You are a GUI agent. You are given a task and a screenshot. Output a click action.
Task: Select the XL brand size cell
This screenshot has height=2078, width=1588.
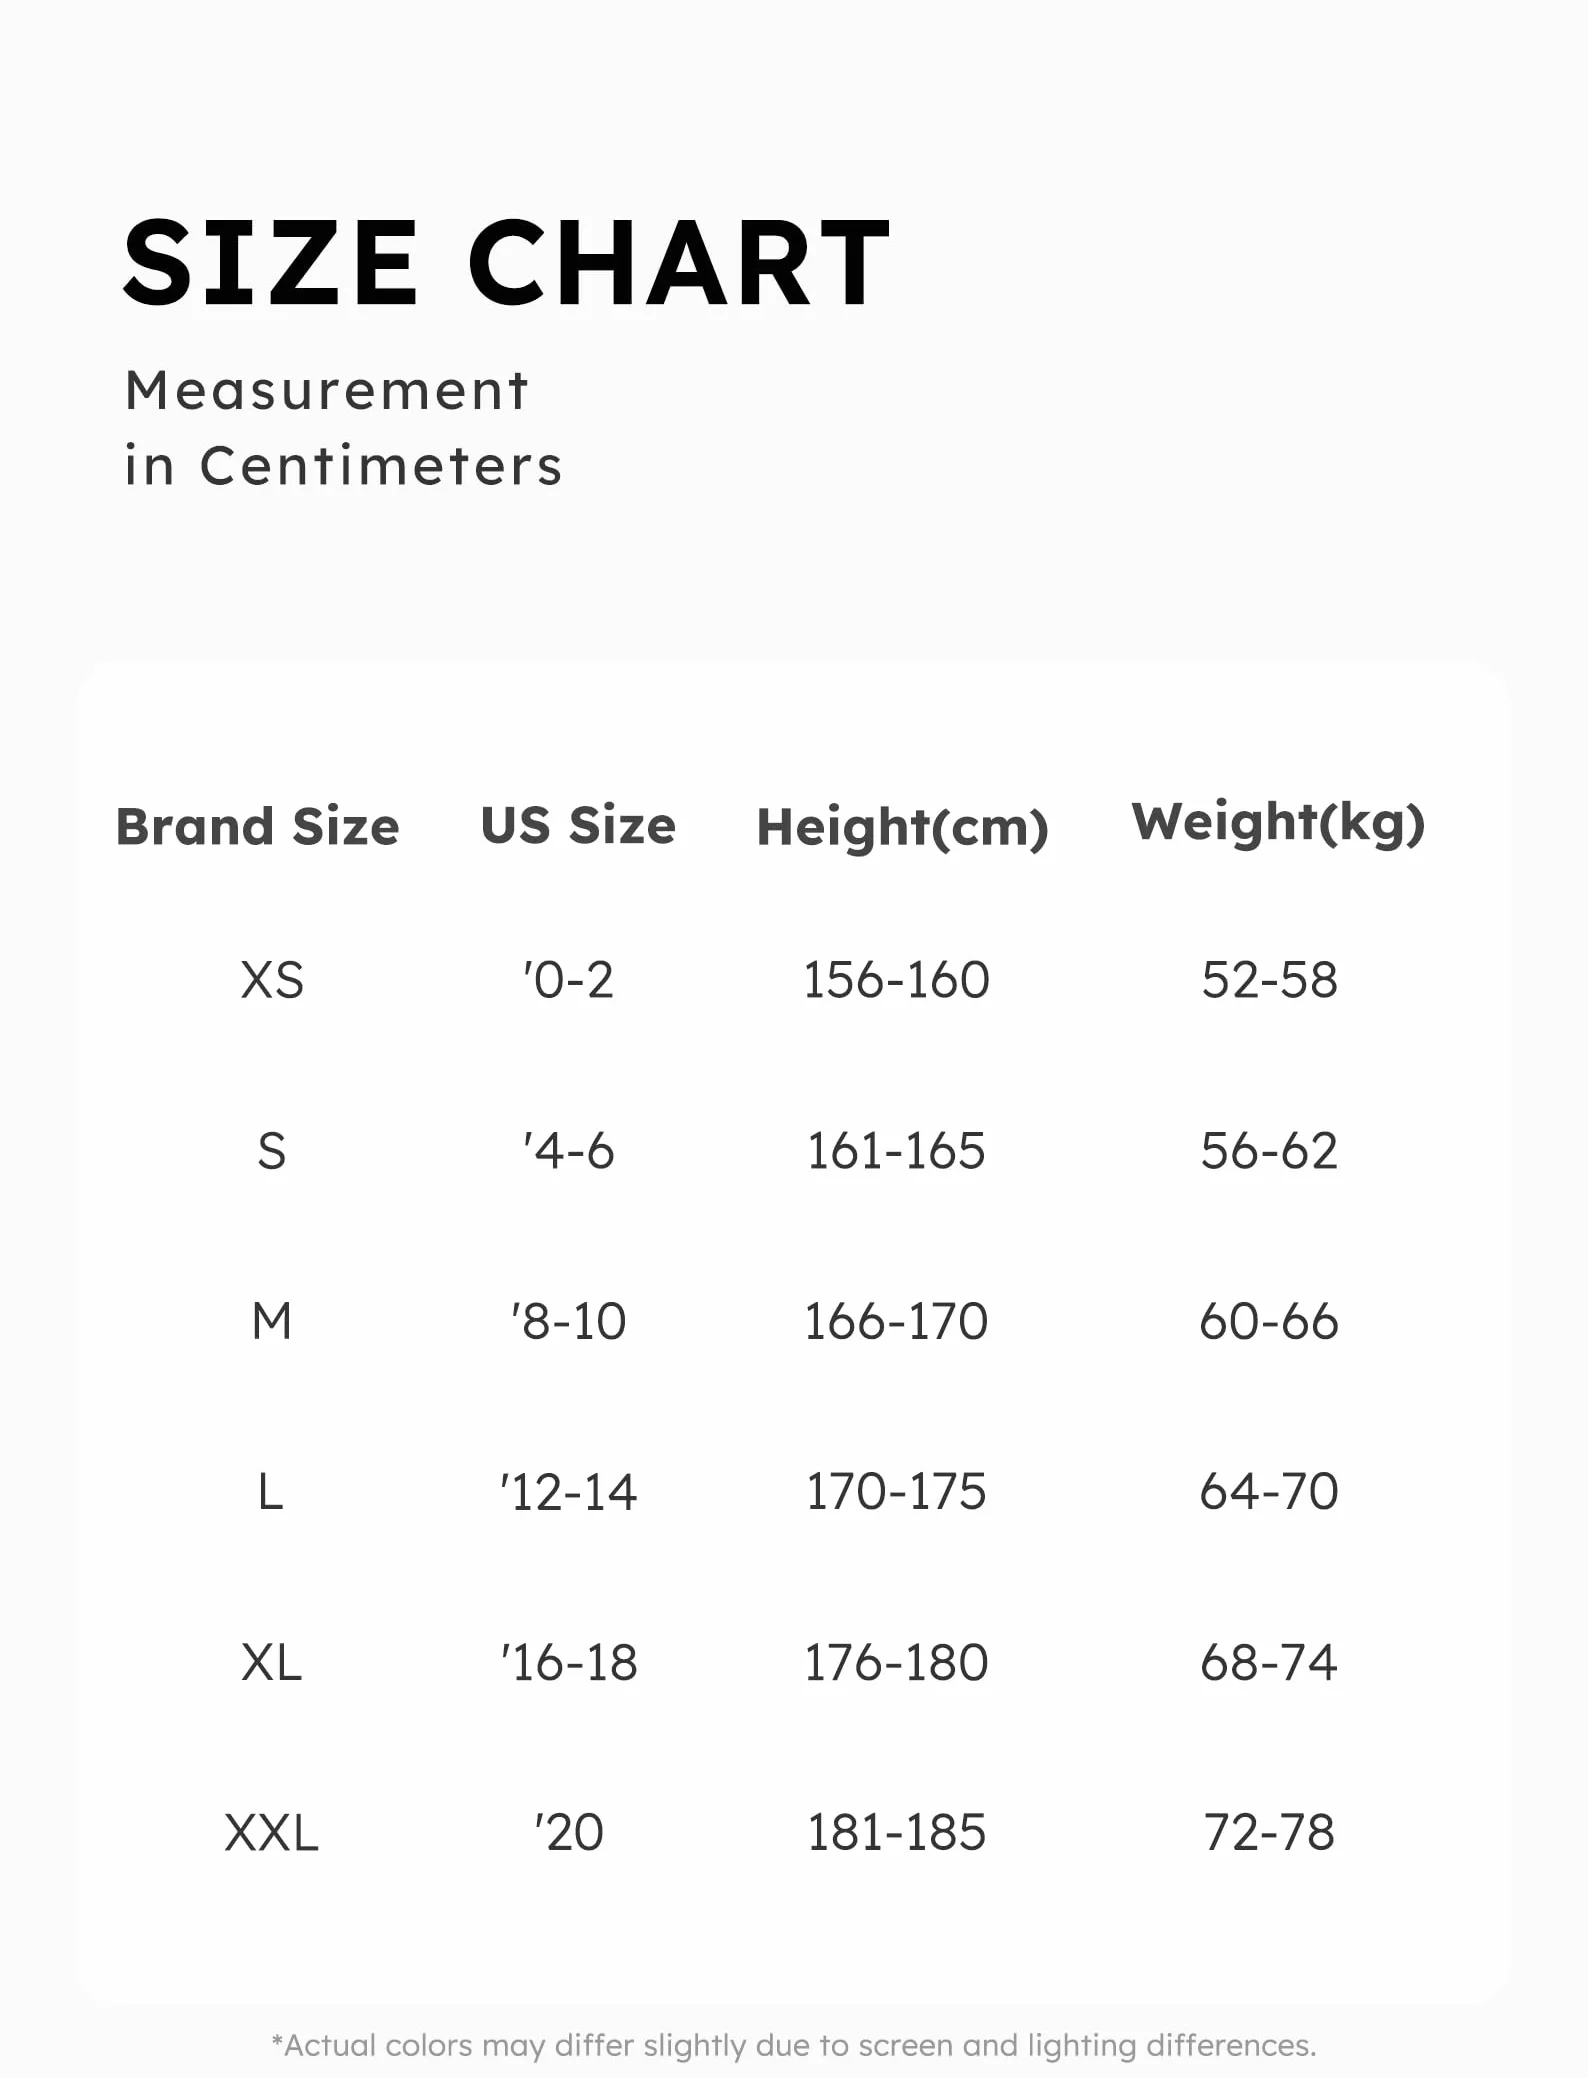tap(272, 1663)
